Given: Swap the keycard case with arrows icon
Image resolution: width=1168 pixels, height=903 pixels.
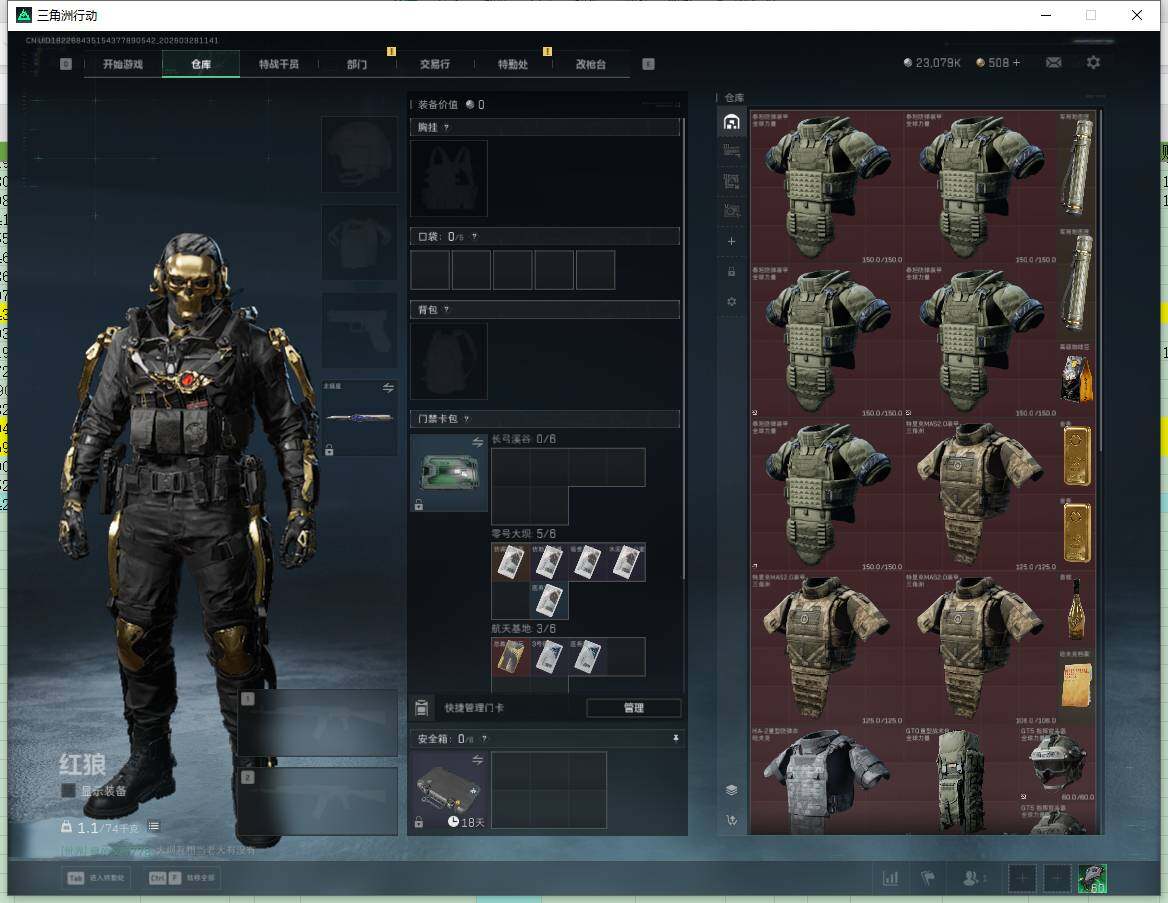Looking at the screenshot, I should click(477, 443).
